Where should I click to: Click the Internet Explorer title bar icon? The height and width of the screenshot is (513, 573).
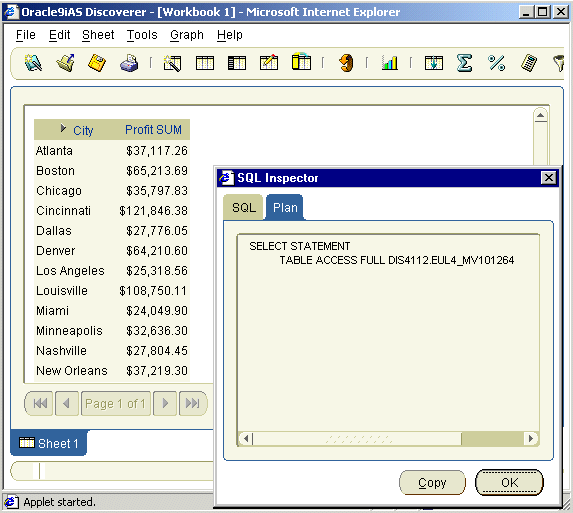click(11, 12)
